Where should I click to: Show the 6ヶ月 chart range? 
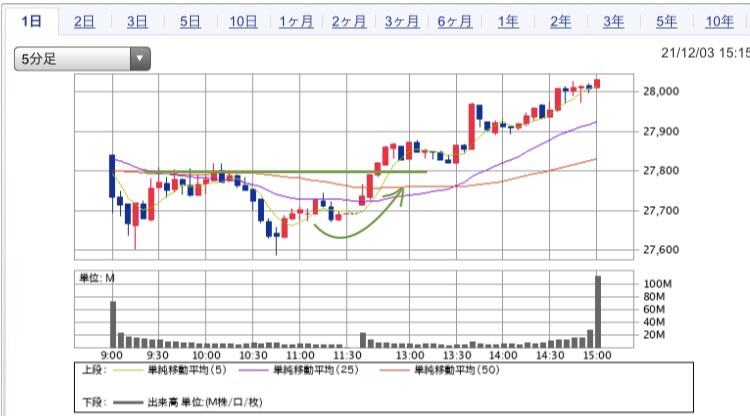point(455,22)
